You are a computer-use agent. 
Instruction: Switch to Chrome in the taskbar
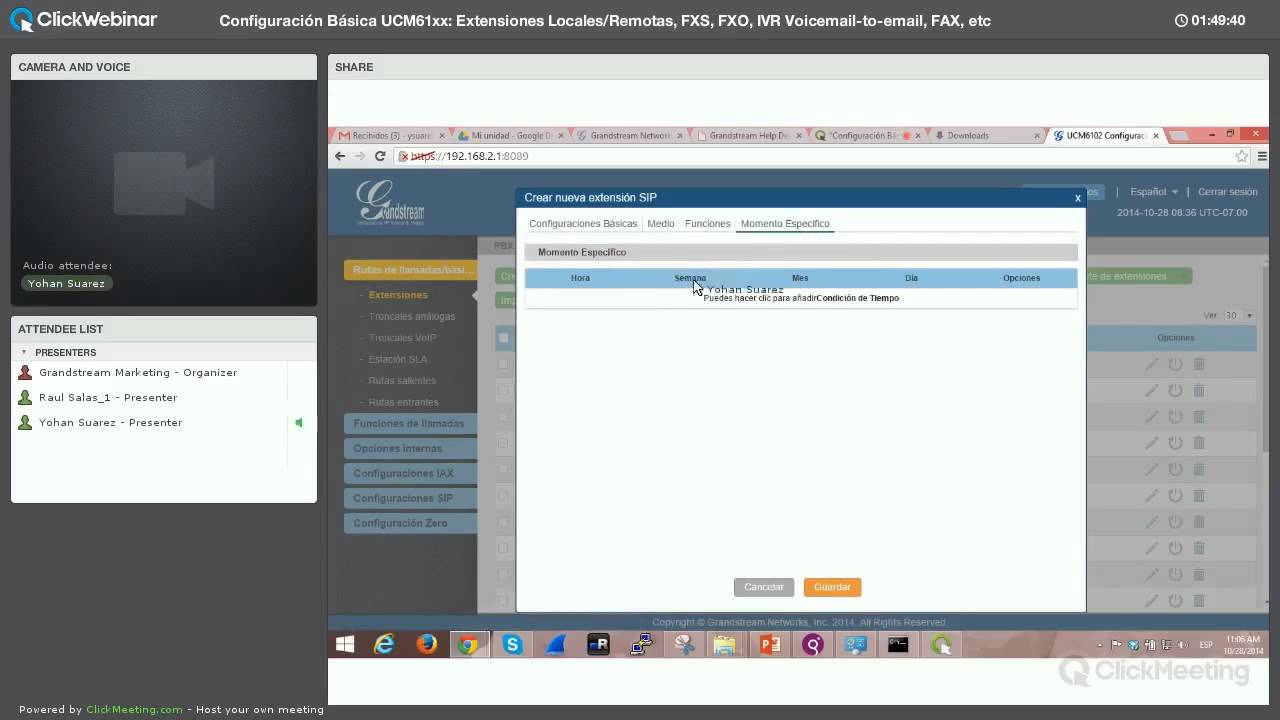tap(468, 645)
